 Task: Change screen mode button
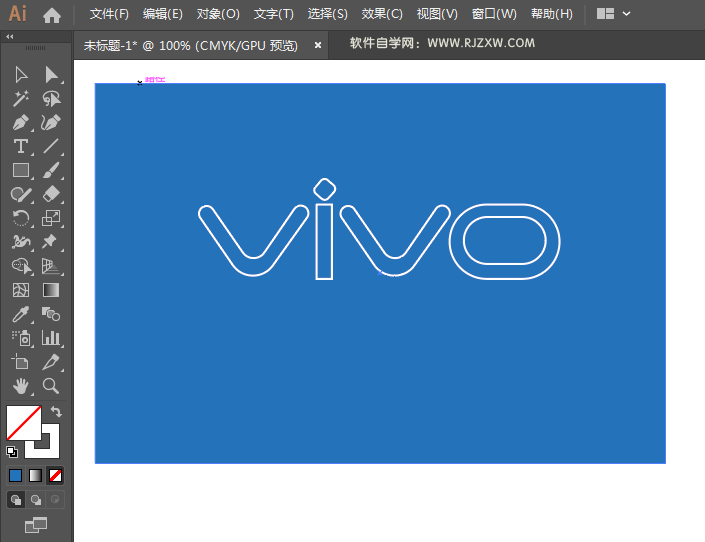pos(36,525)
